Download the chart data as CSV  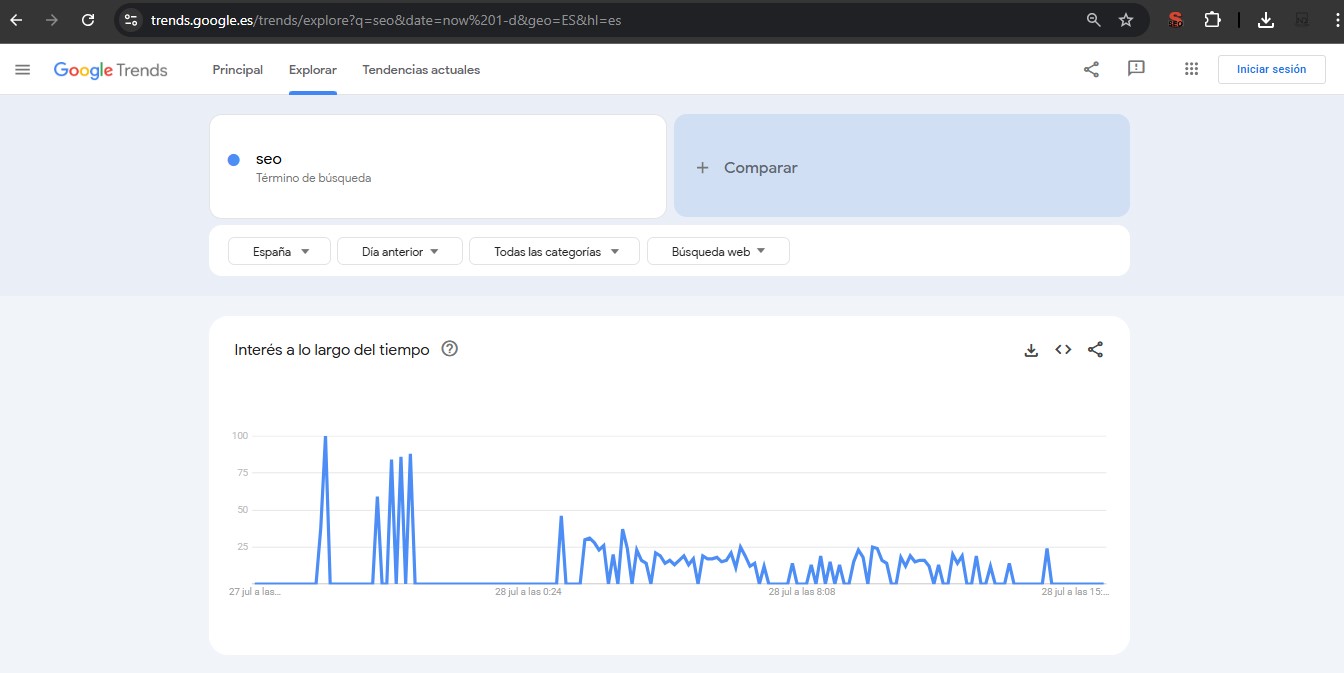pos(1031,350)
